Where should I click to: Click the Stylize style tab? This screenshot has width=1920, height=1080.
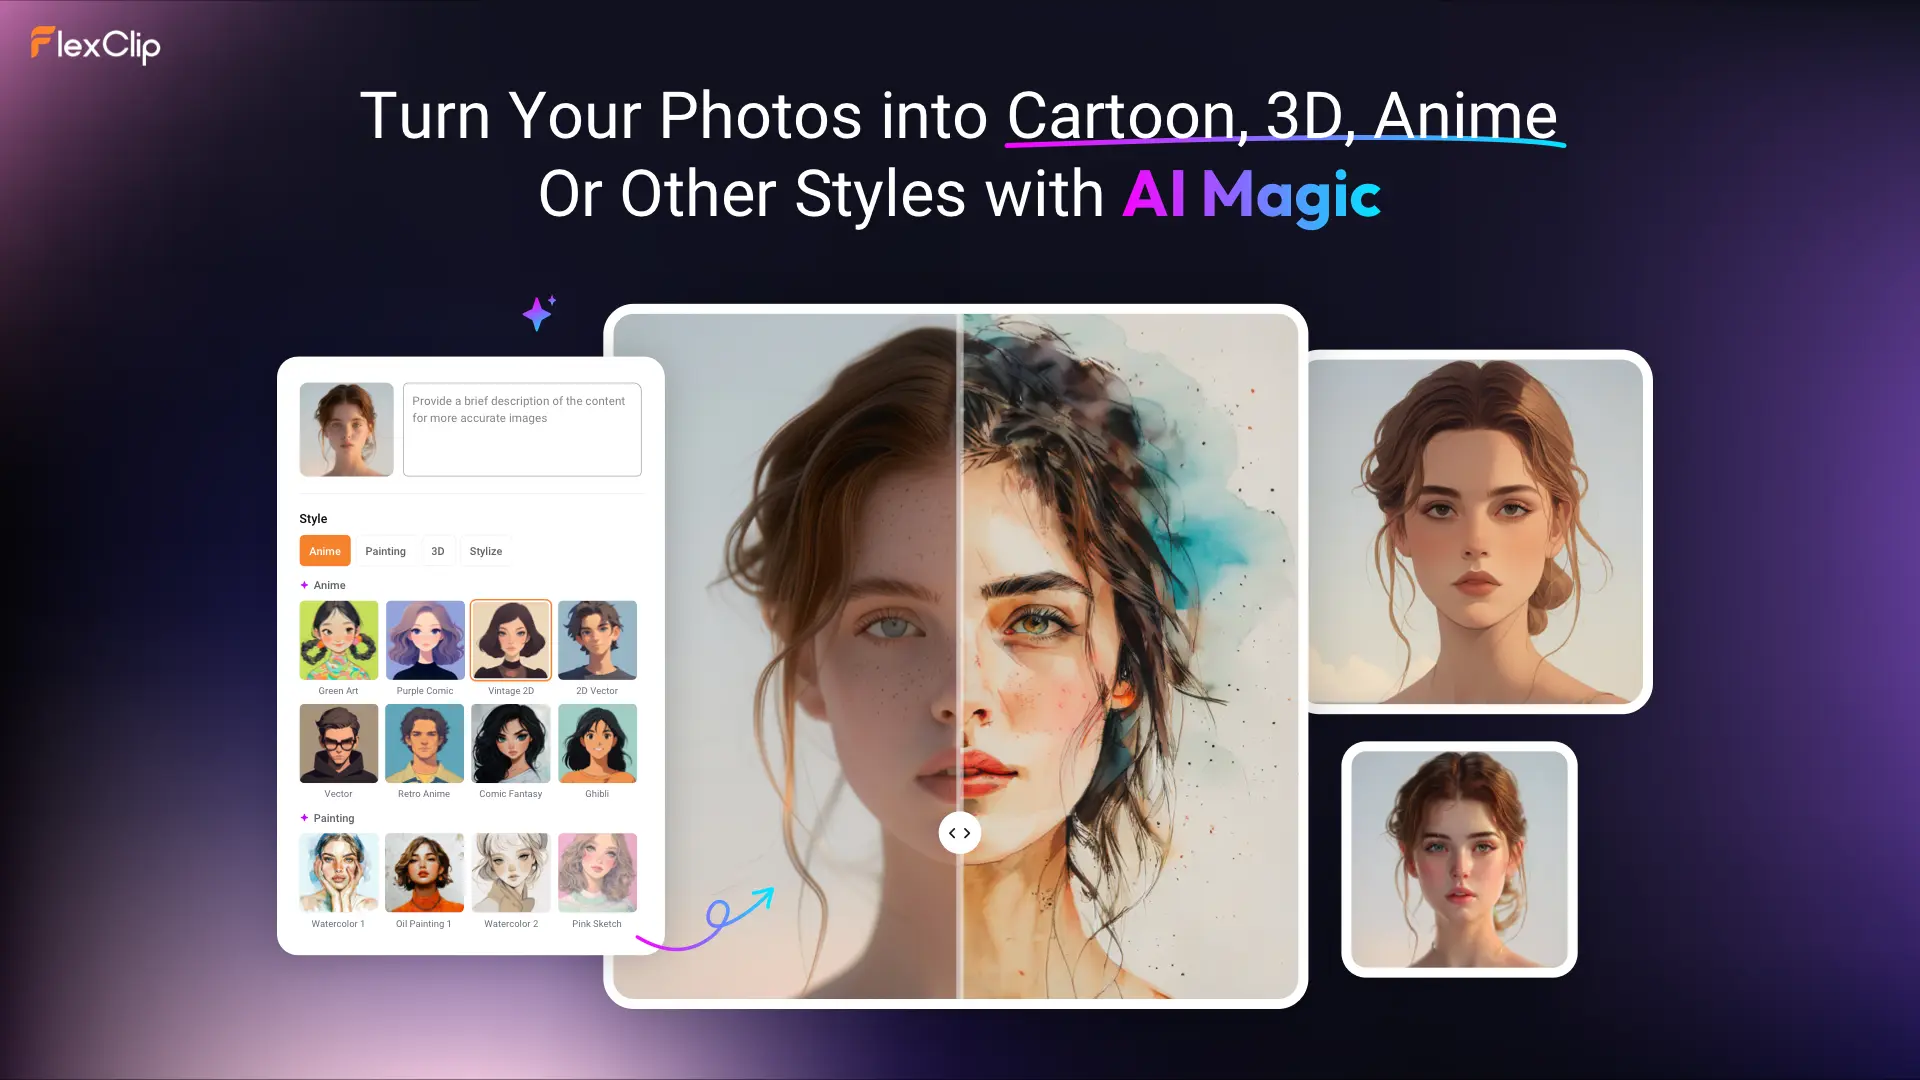(x=484, y=550)
